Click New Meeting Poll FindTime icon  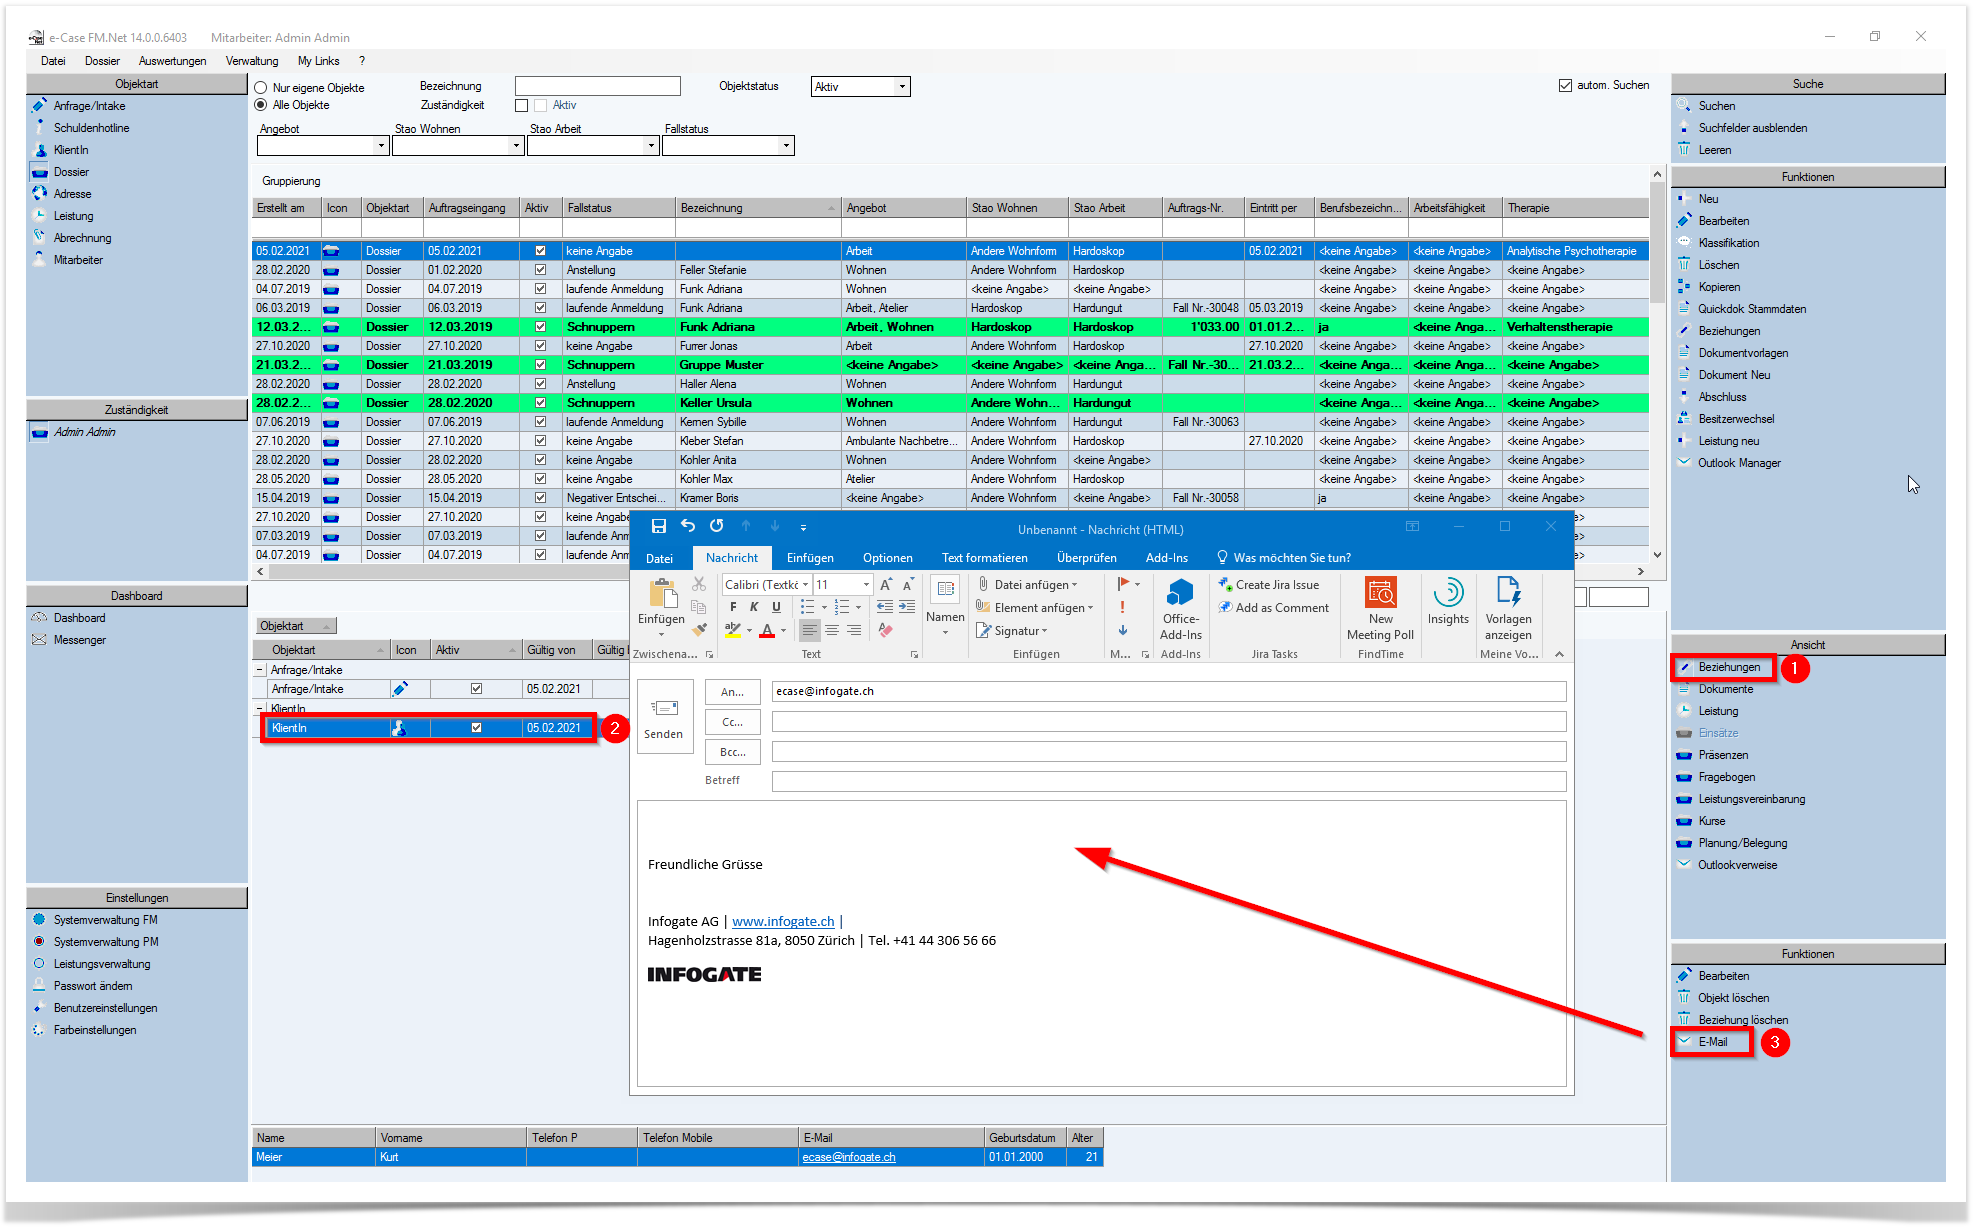click(1380, 609)
